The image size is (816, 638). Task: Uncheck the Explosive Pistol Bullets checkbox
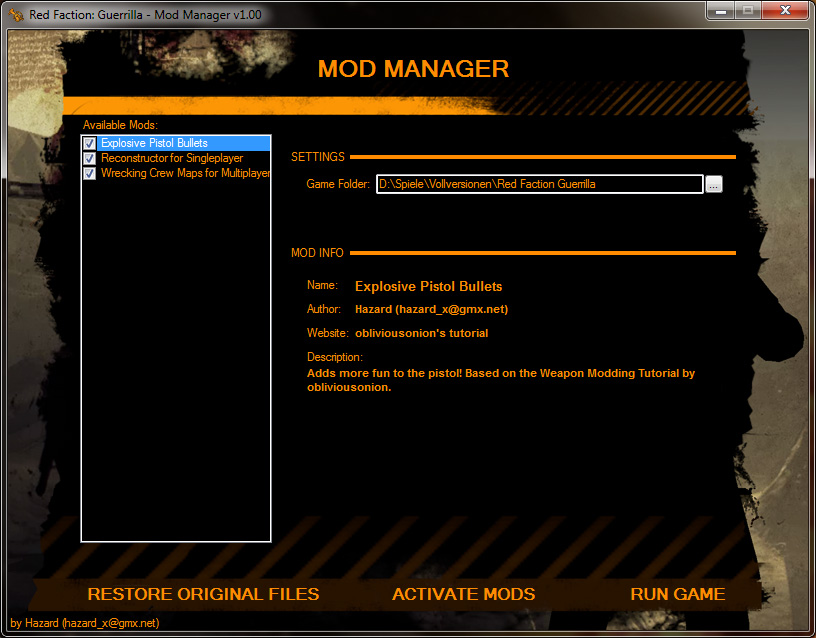[90, 144]
